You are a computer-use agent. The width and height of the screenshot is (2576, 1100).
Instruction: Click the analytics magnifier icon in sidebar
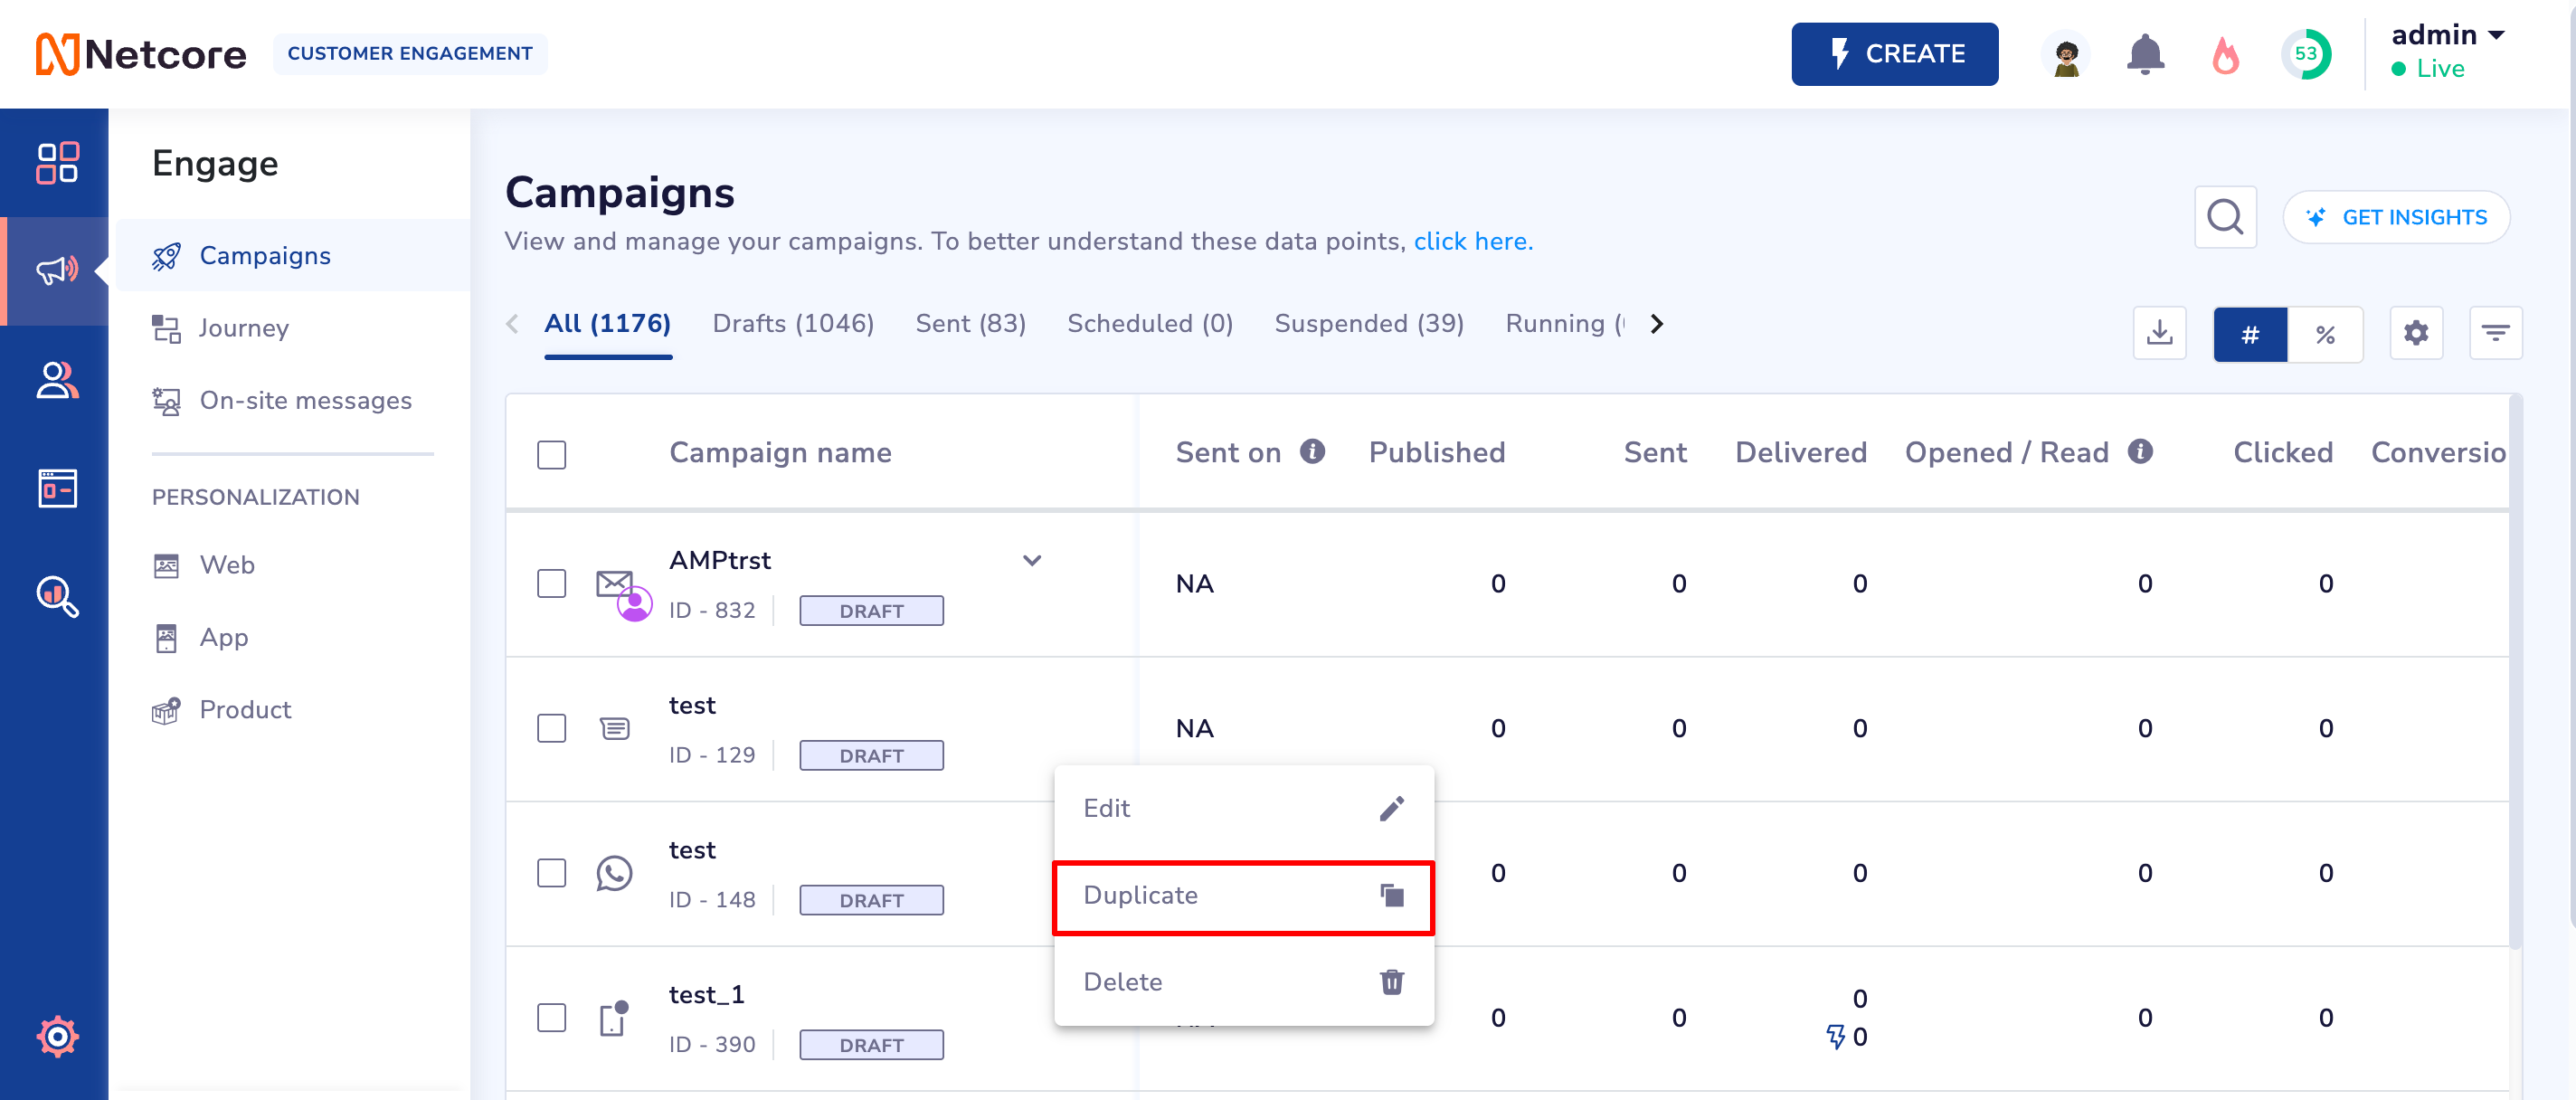[57, 597]
